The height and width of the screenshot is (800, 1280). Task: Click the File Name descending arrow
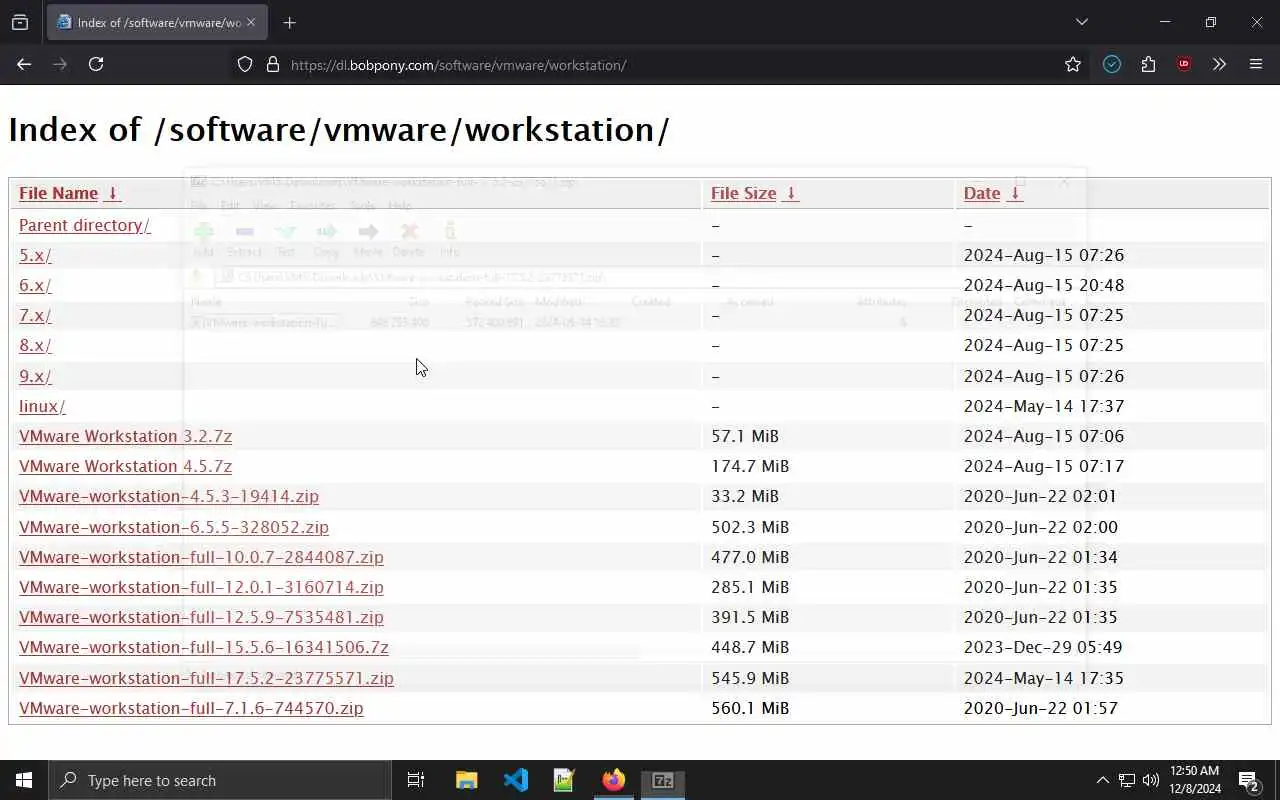(113, 193)
